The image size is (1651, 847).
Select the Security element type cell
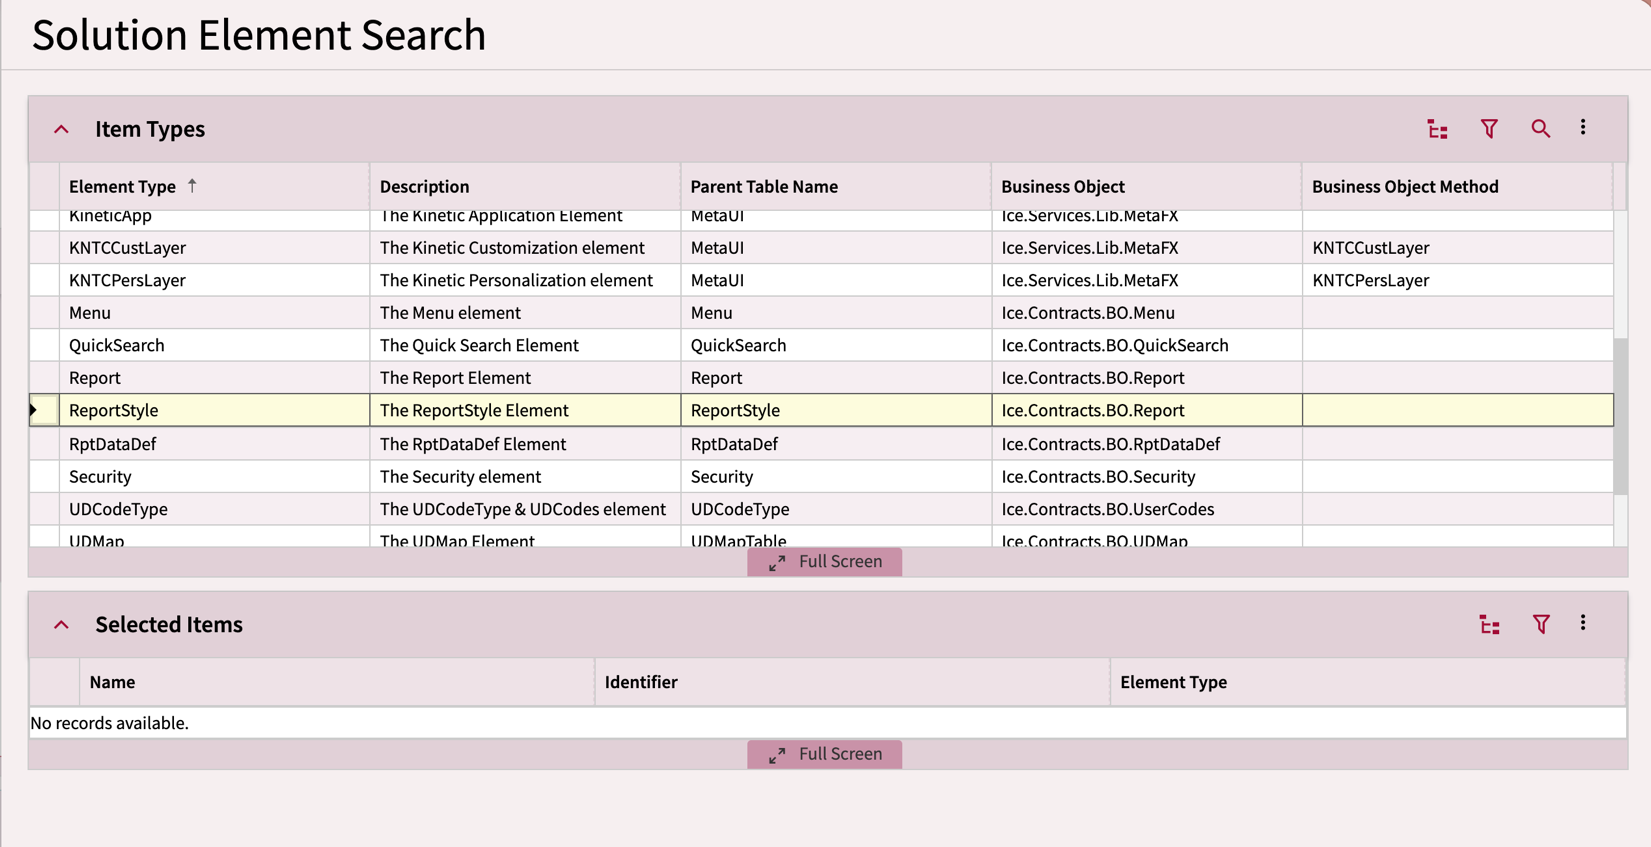(214, 477)
